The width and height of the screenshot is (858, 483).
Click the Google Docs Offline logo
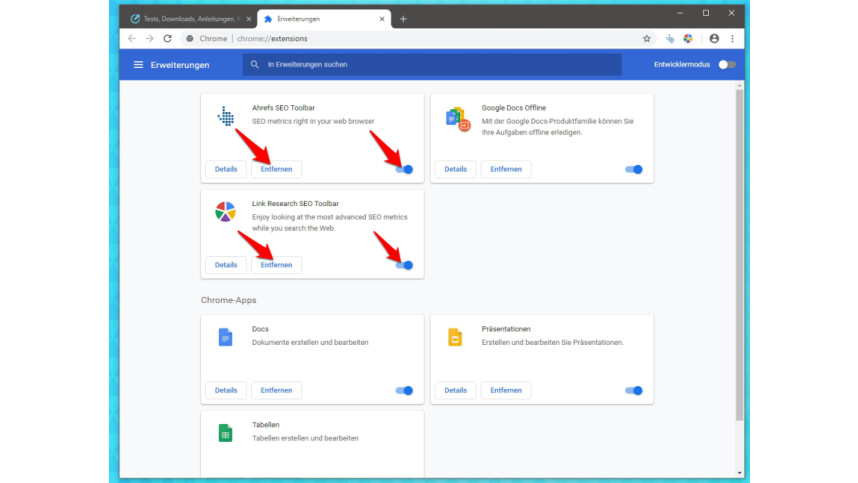[x=457, y=120]
